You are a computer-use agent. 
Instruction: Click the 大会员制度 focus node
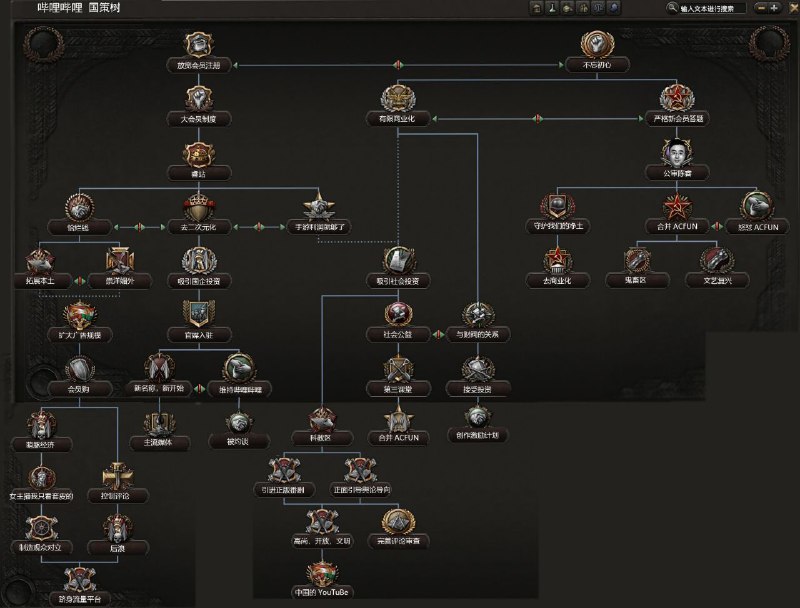pos(198,98)
